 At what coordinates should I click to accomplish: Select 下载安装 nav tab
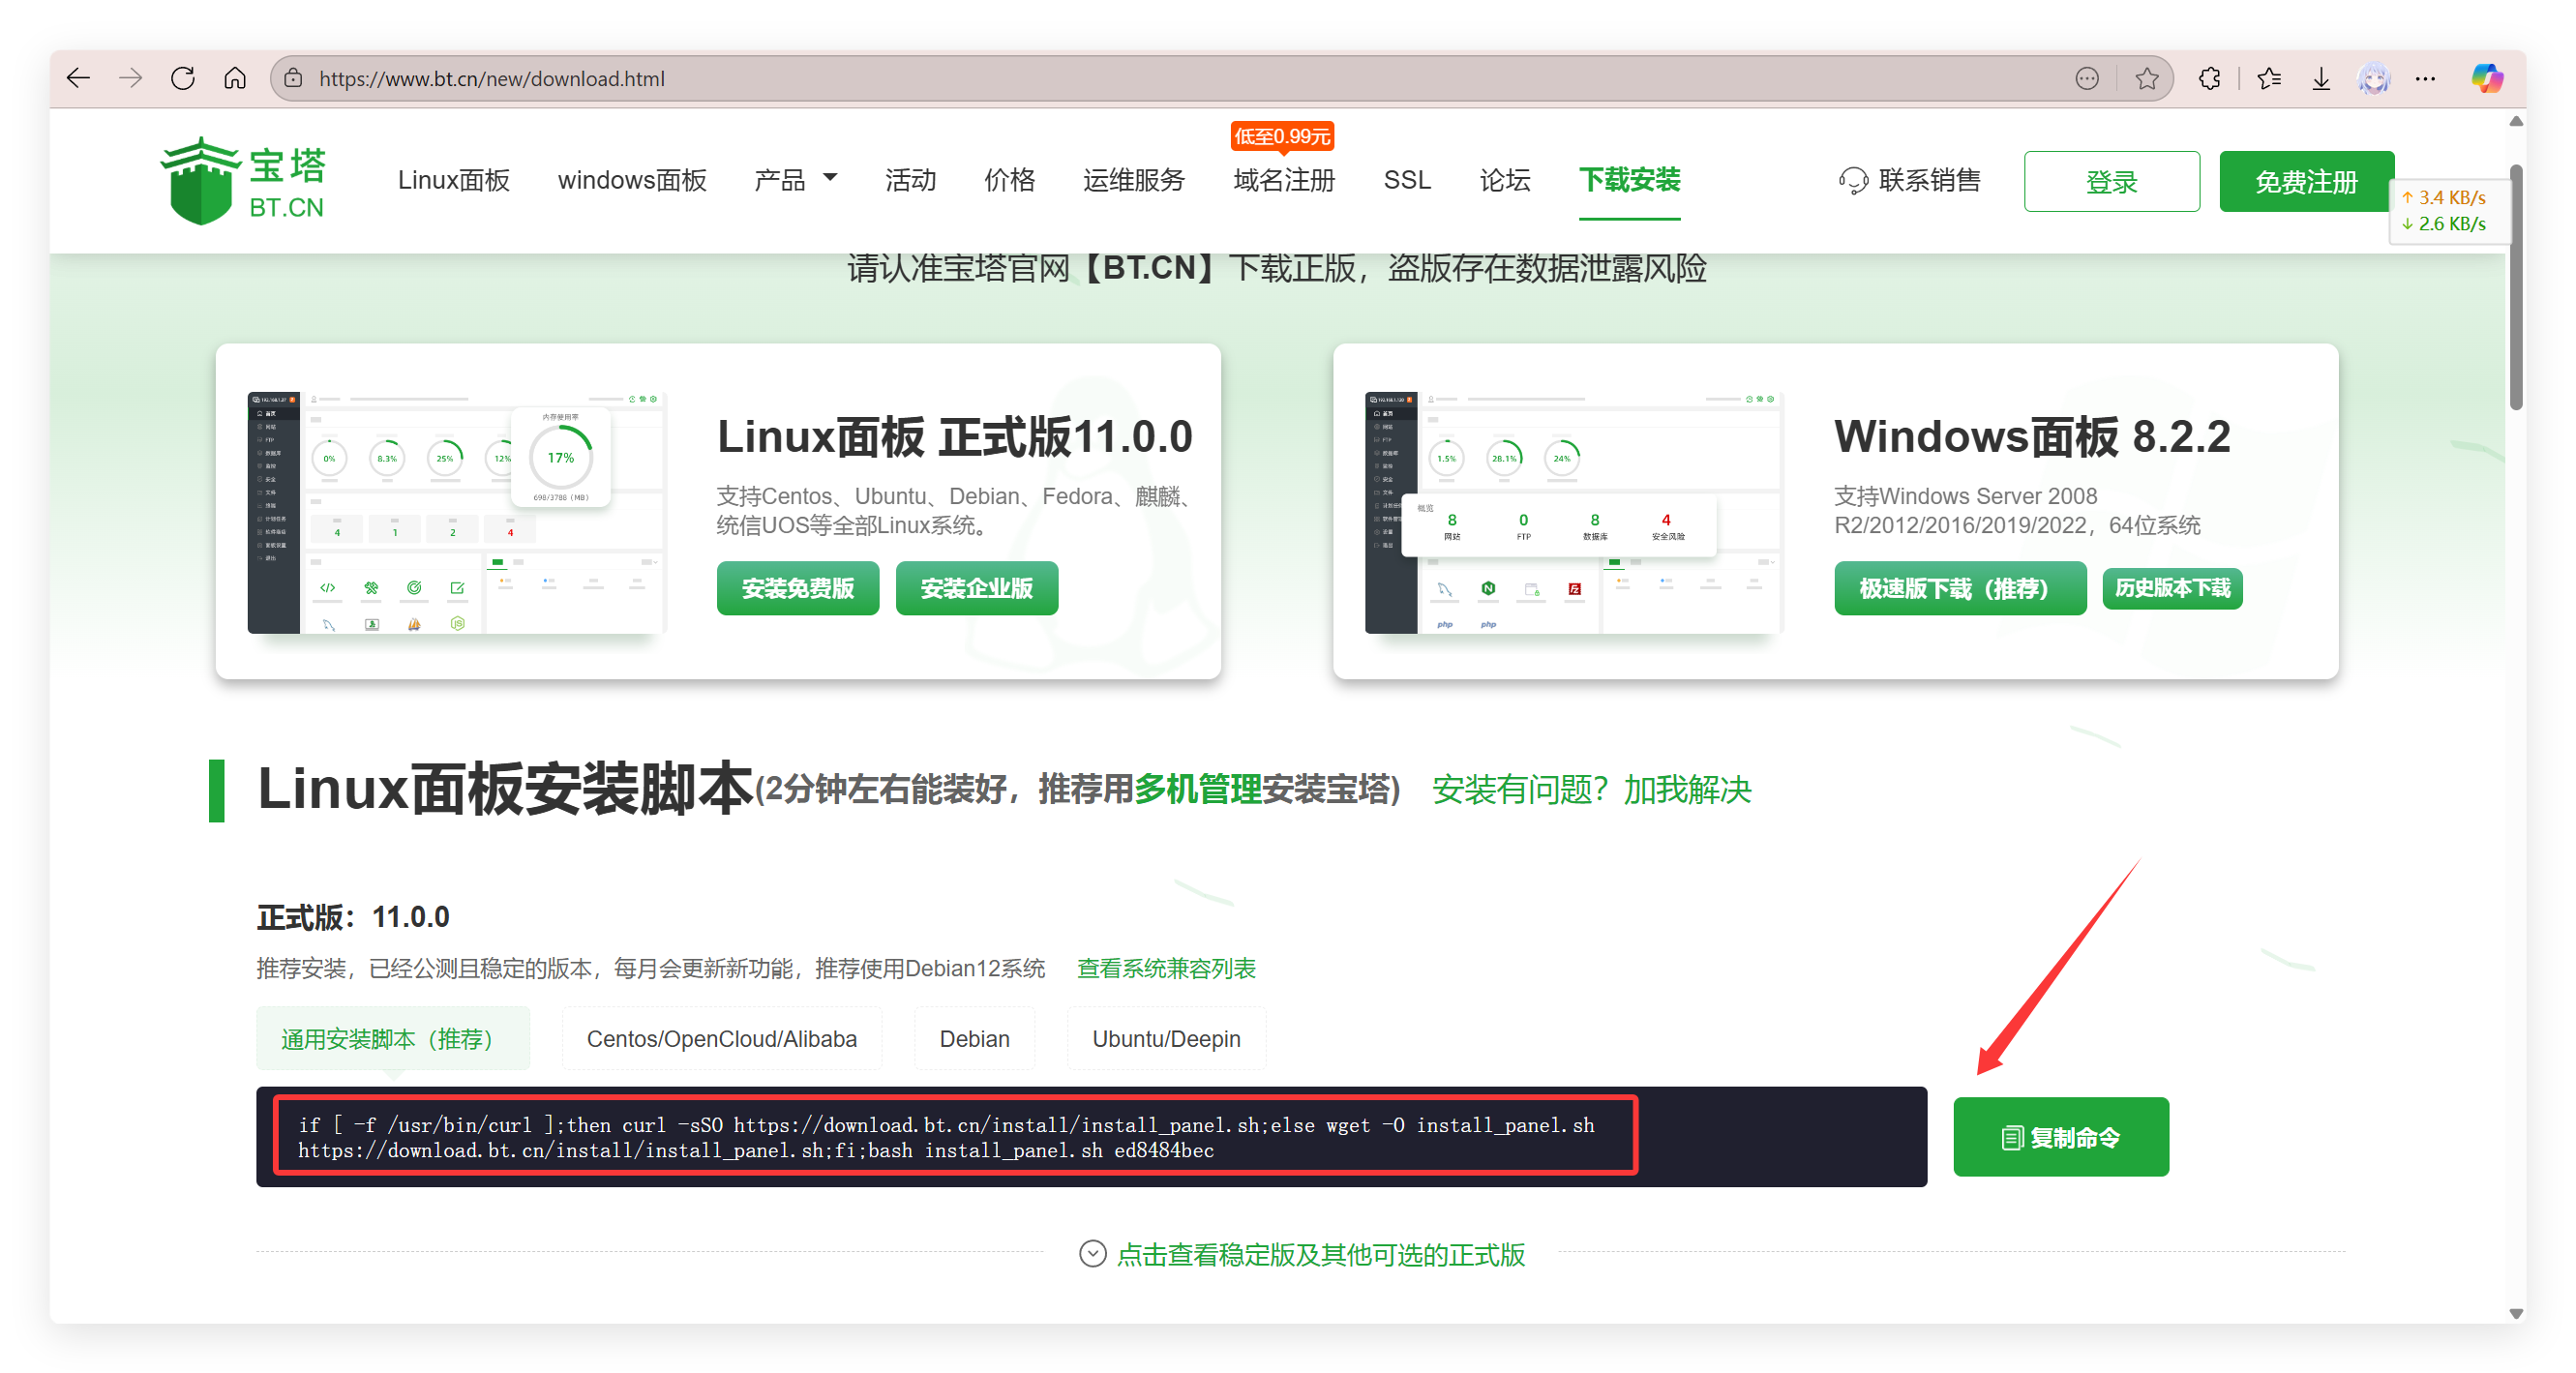[1629, 180]
